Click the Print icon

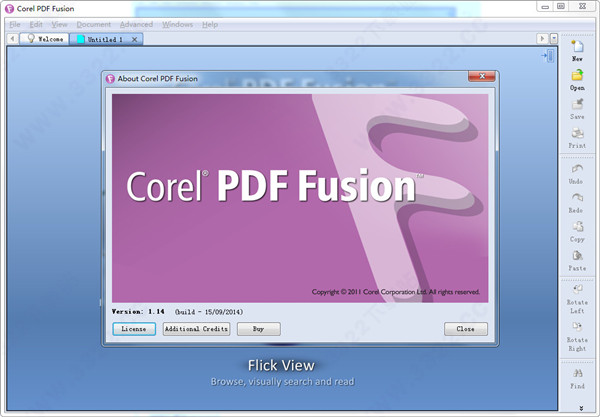point(577,133)
